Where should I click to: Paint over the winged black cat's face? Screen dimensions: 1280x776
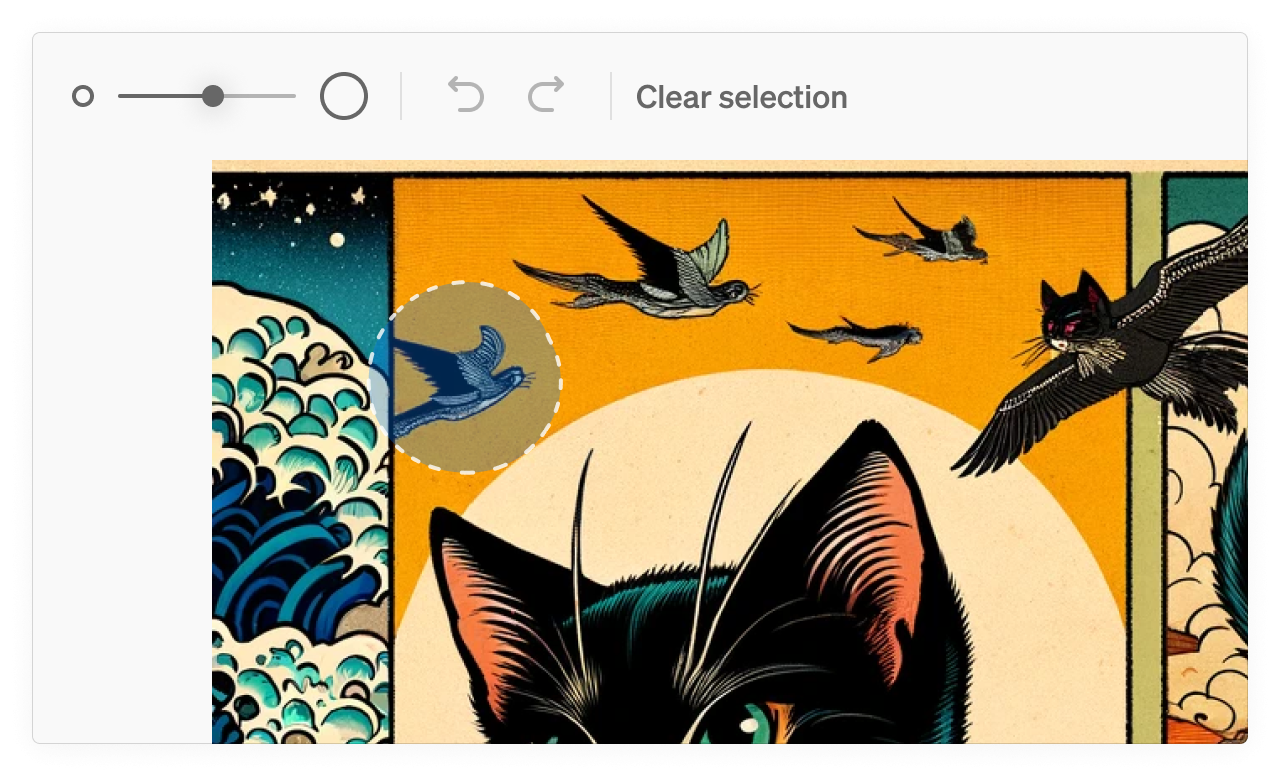[1072, 318]
